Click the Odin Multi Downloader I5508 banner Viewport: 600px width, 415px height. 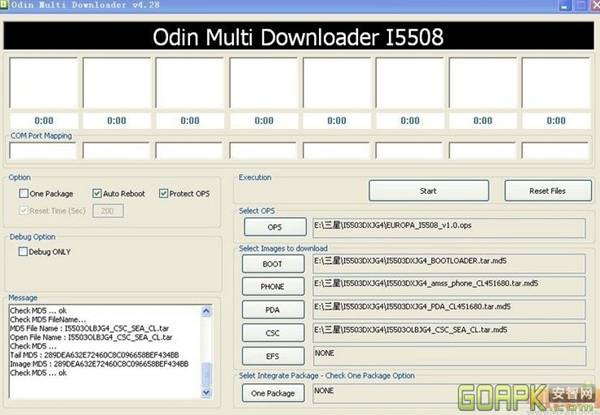[x=298, y=36]
